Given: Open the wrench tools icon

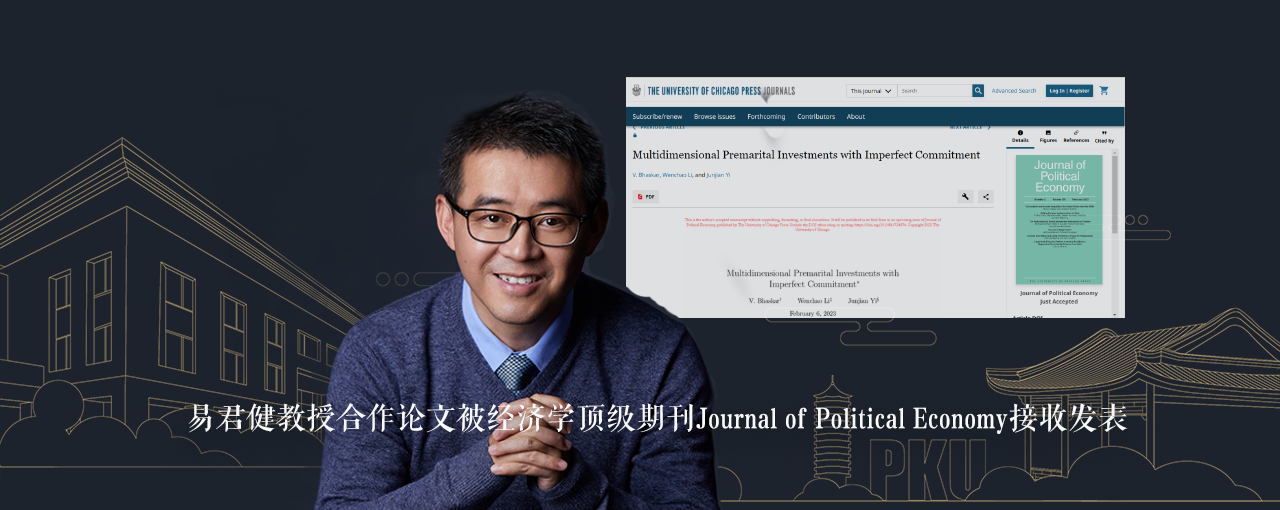Looking at the screenshot, I should pyautogui.click(x=965, y=197).
